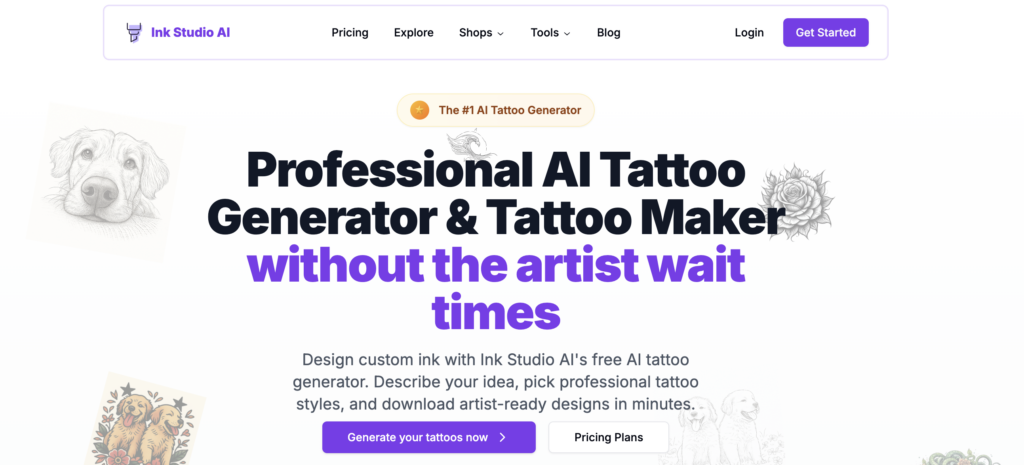
Task: Visit the Blog section
Action: pyautogui.click(x=609, y=33)
